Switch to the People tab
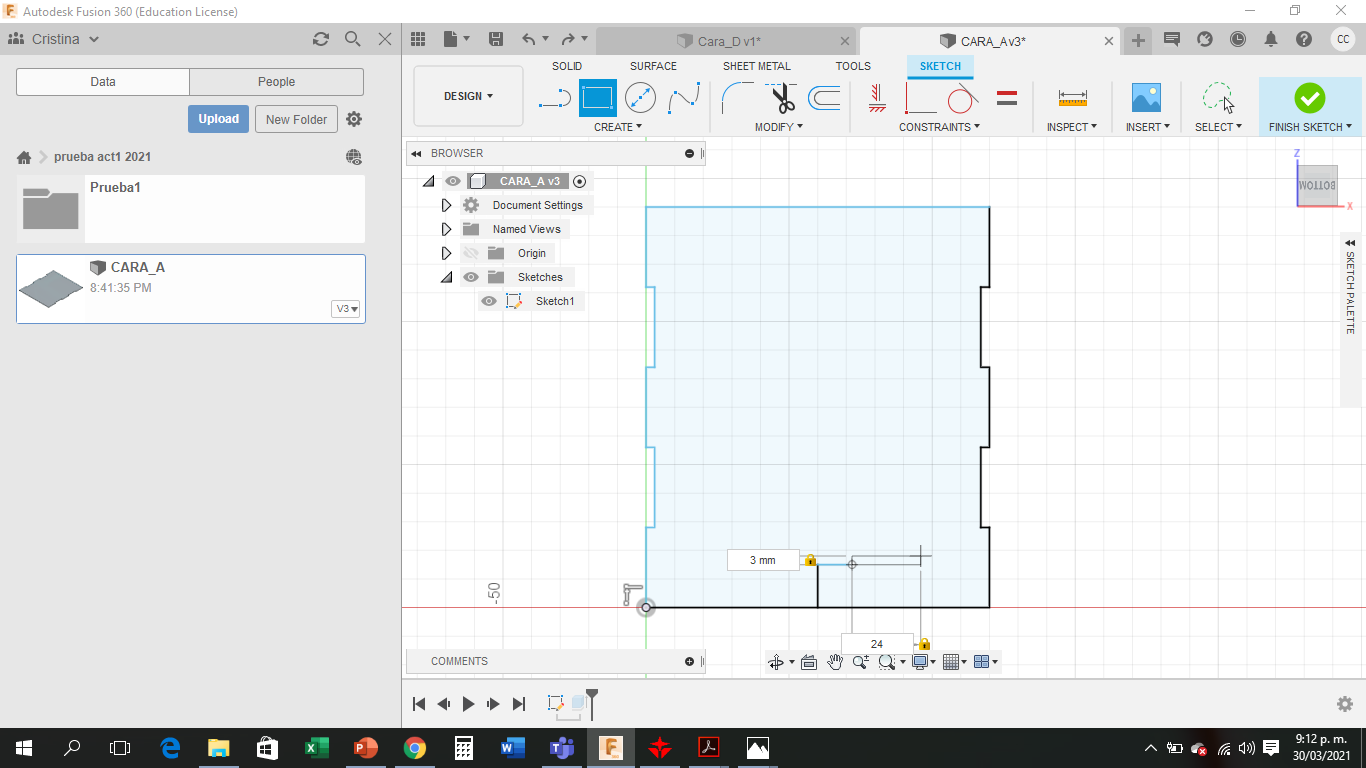This screenshot has width=1366, height=768. pyautogui.click(x=276, y=82)
